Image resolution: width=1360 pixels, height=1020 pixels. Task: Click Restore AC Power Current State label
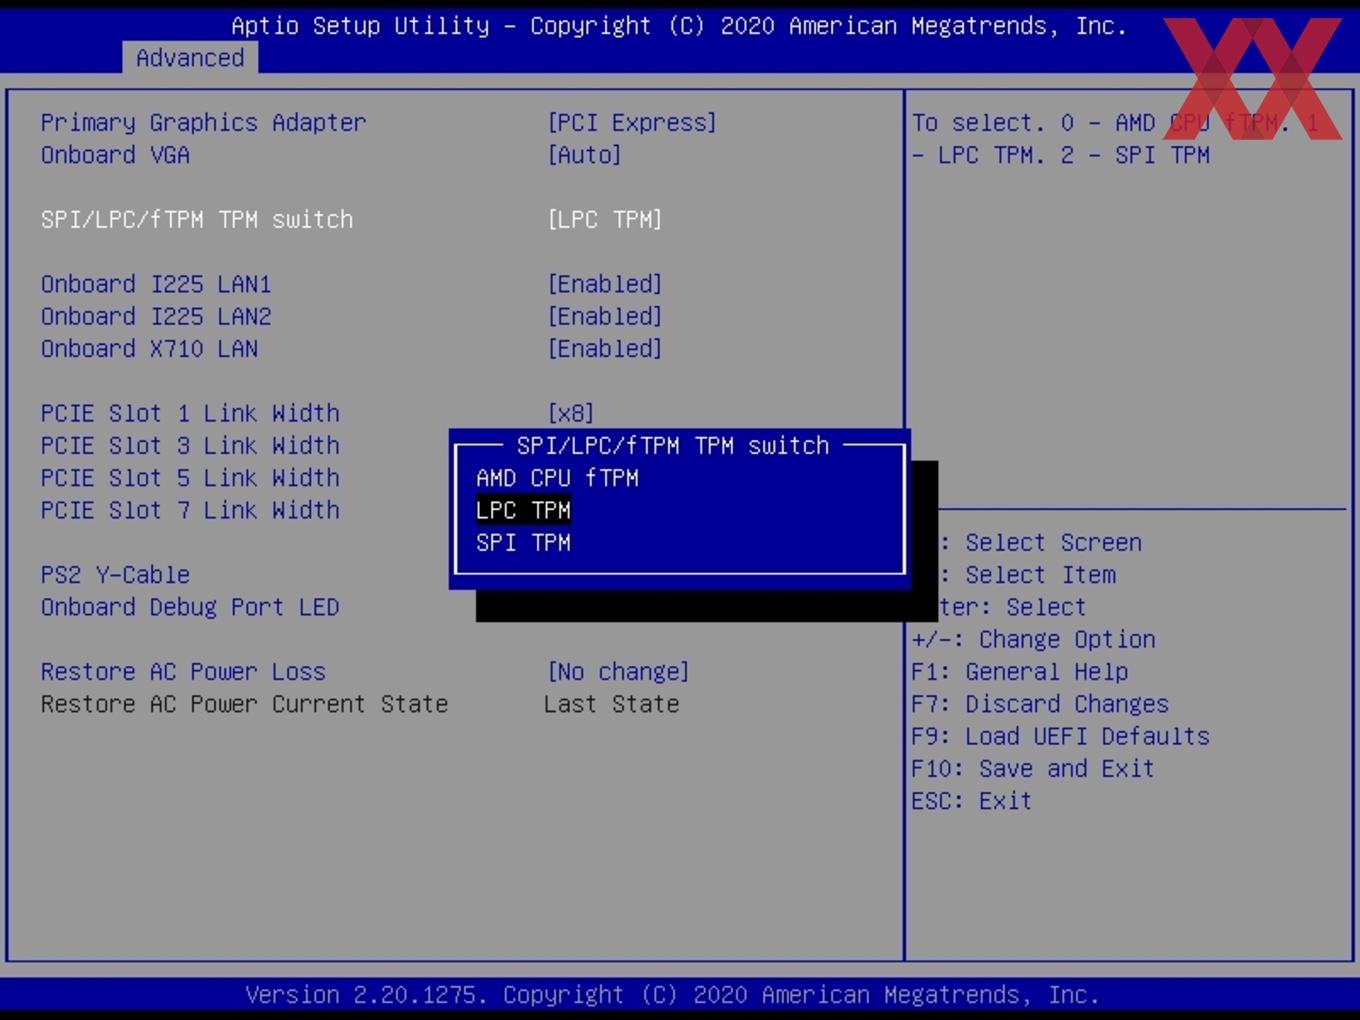244,704
